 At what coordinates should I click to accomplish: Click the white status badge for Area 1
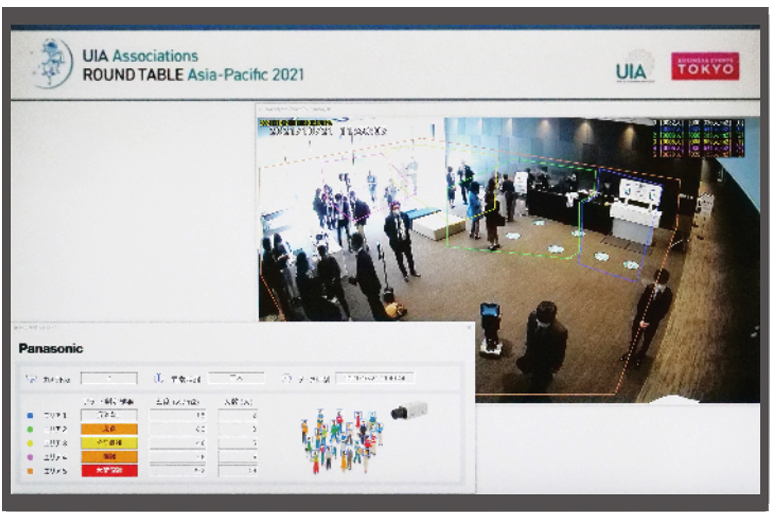pos(108,413)
